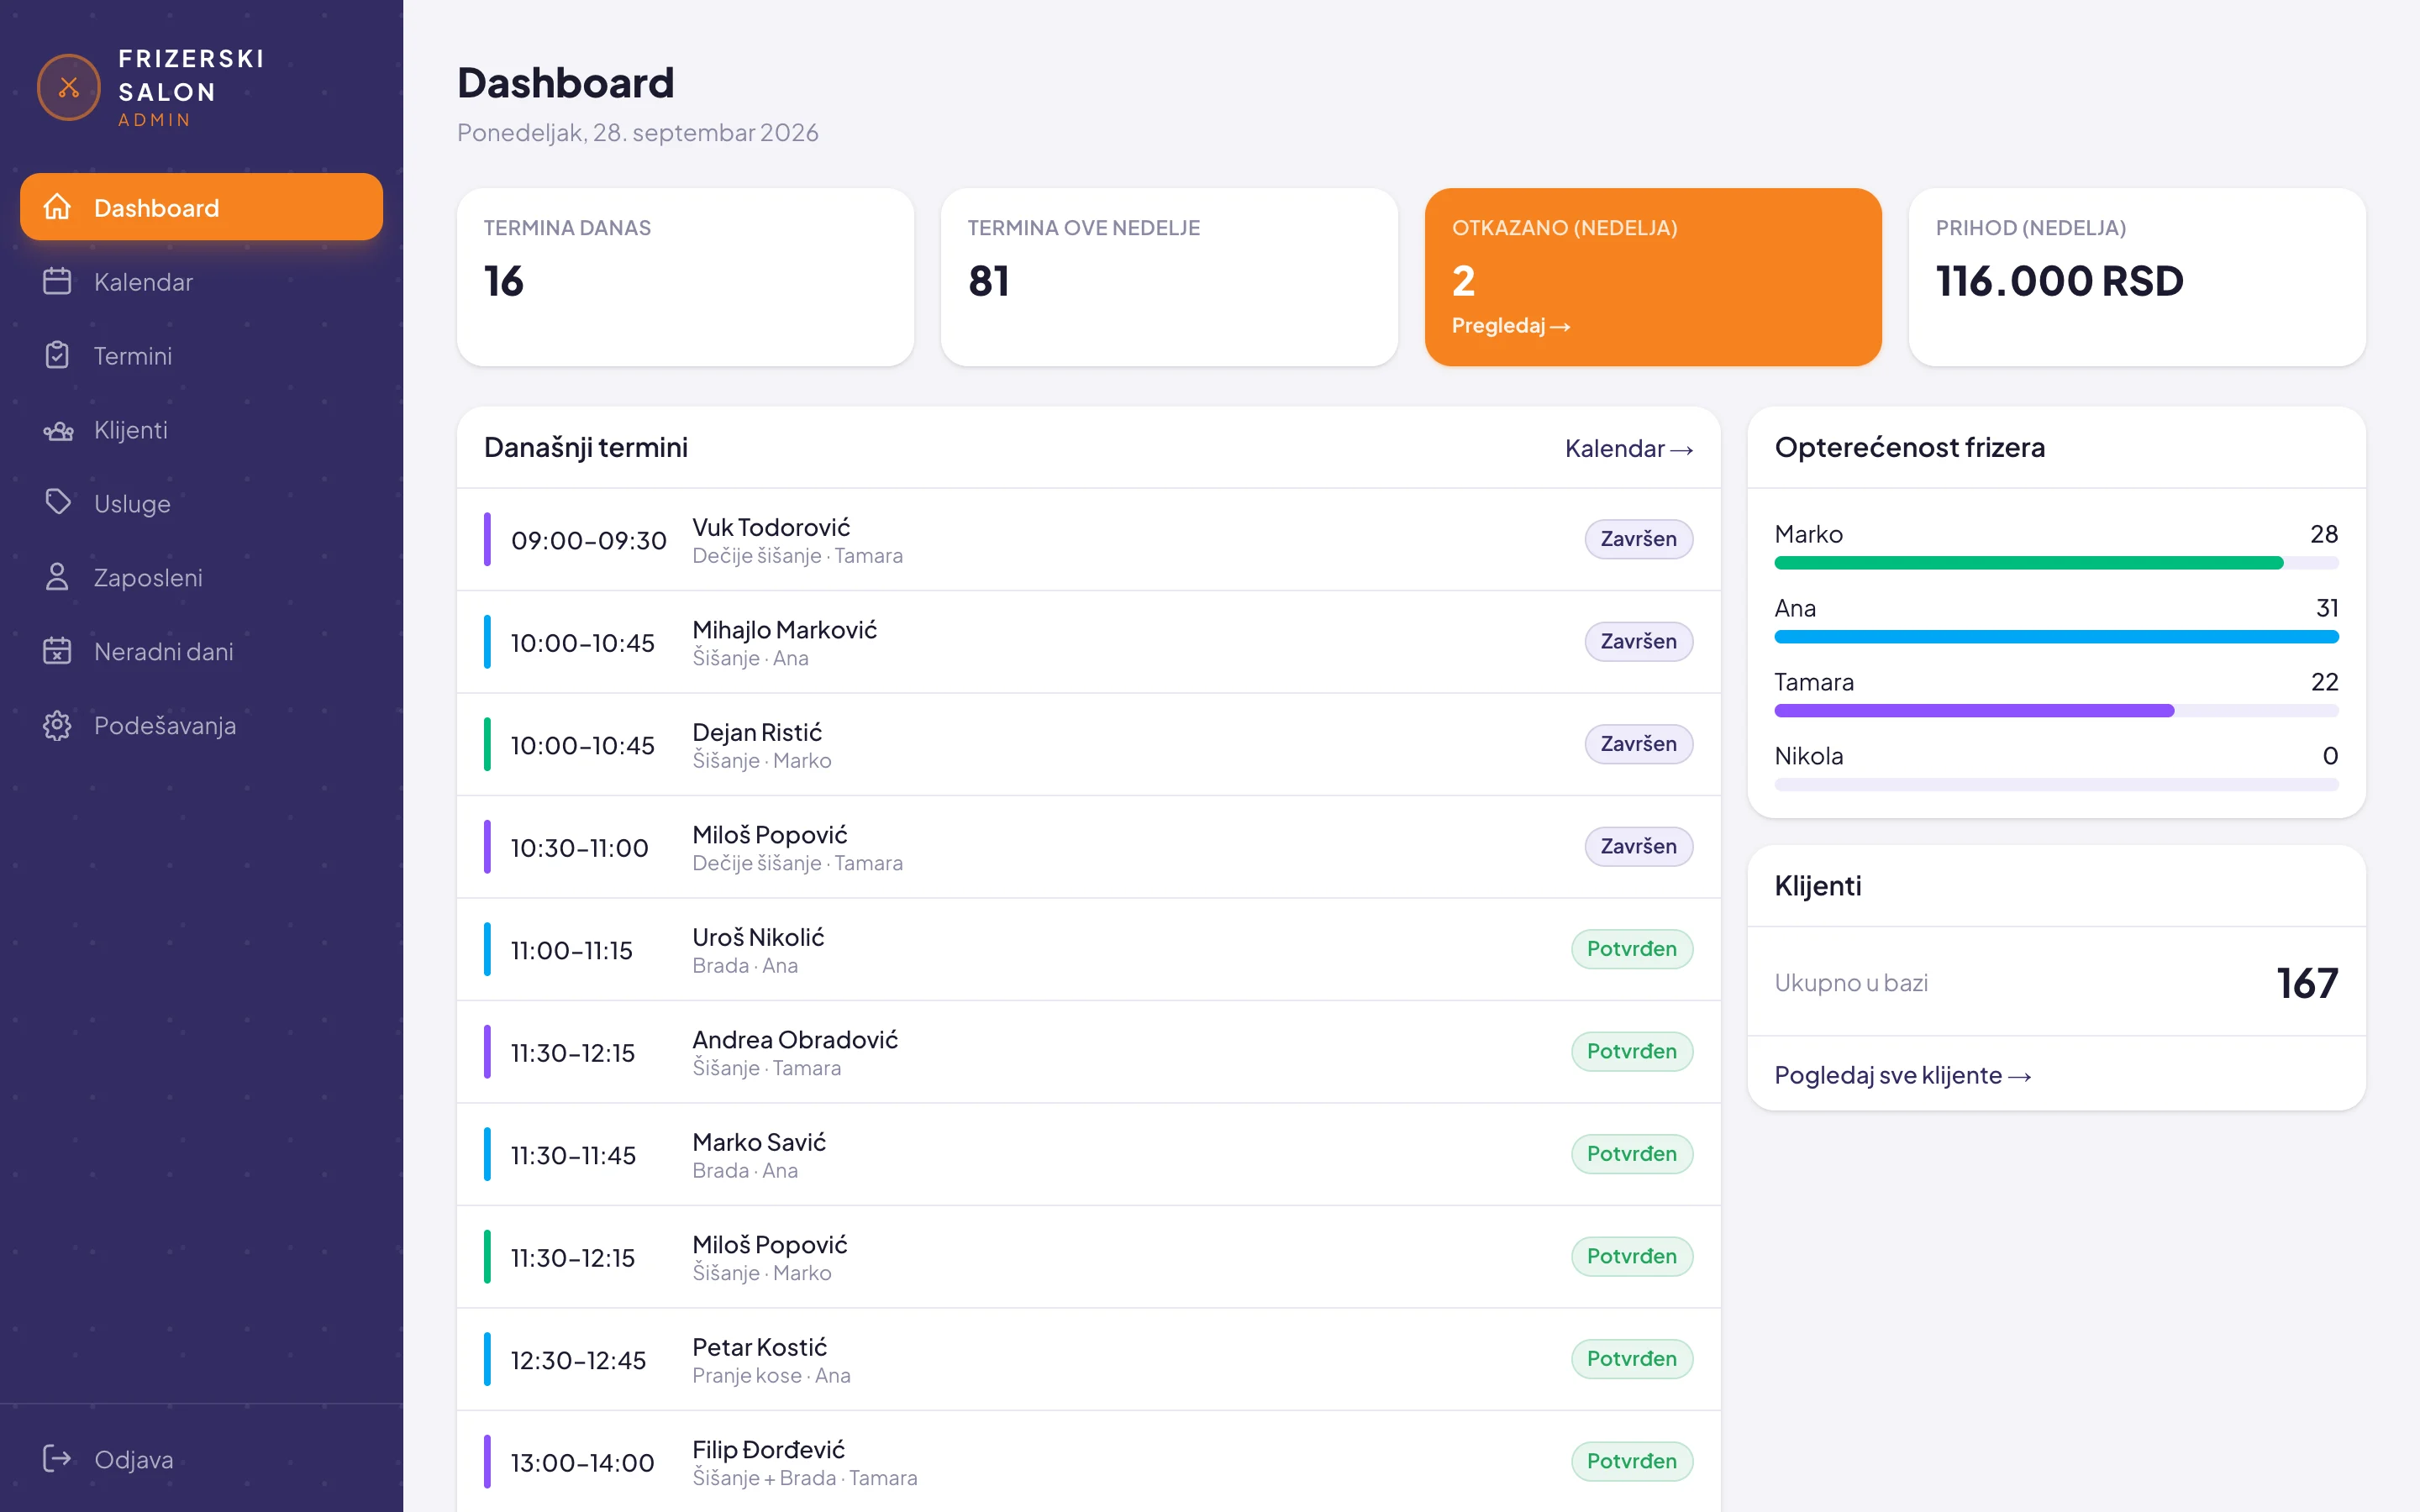Open Kalendar from the sidebar menu
Image resolution: width=2420 pixels, height=1512 pixels.
point(201,281)
